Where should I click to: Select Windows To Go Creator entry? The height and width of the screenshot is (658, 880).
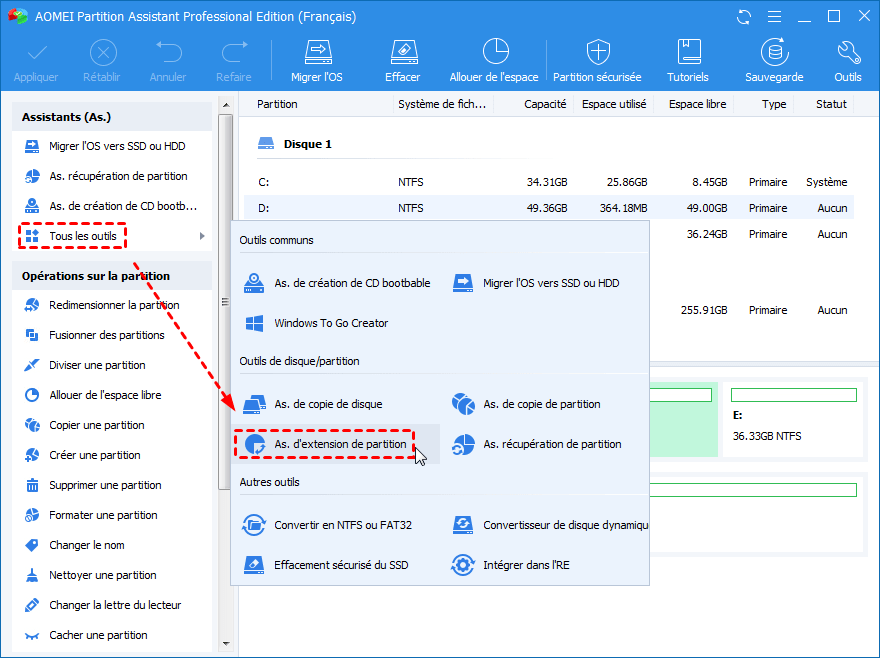click(331, 323)
